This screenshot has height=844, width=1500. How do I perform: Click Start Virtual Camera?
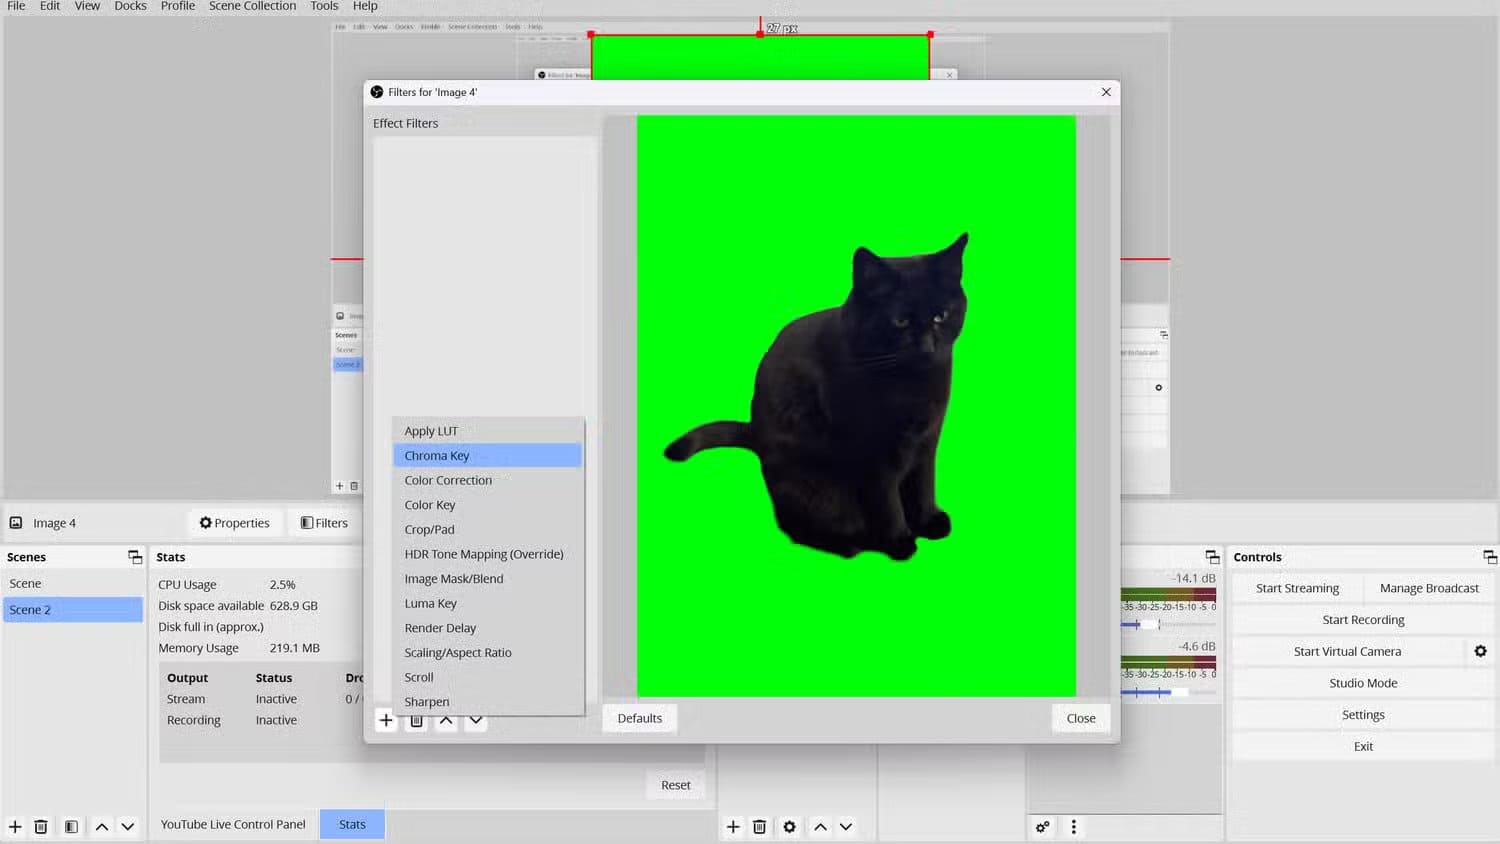tap(1347, 651)
